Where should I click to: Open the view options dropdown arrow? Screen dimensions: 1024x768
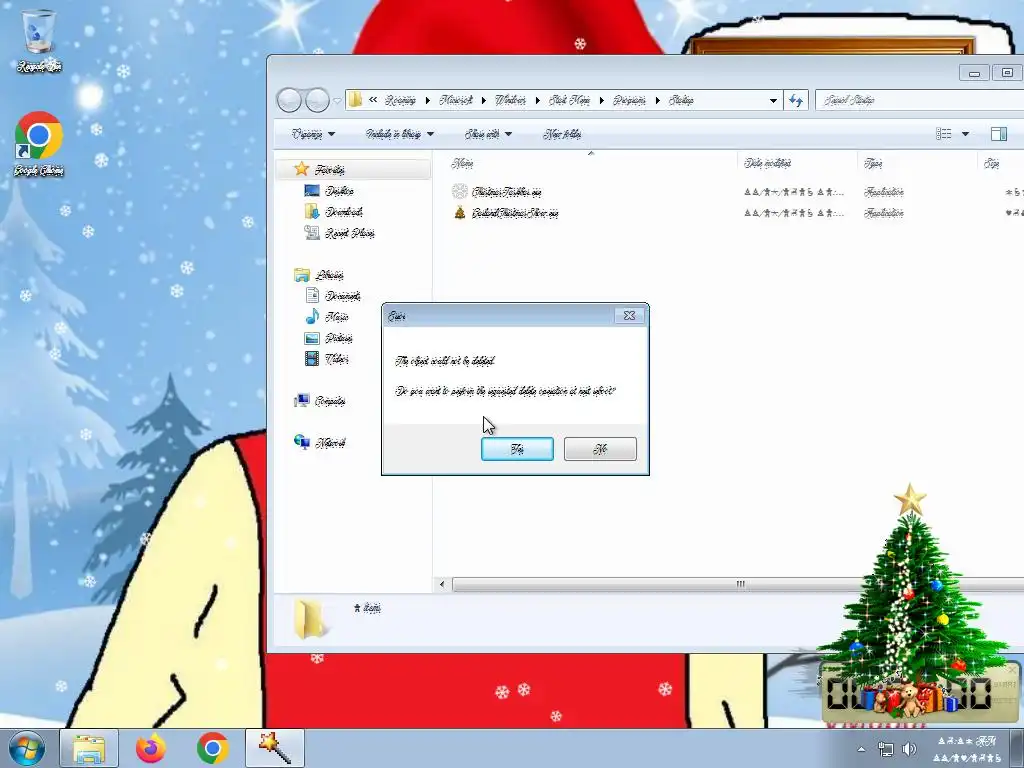click(x=965, y=134)
